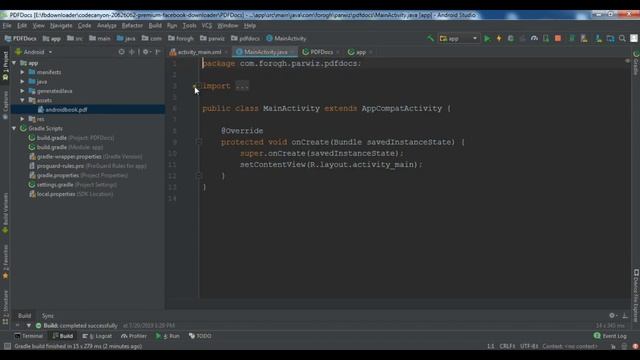Open the Android project view dropdown
640x360 pixels.
[x=34, y=52]
